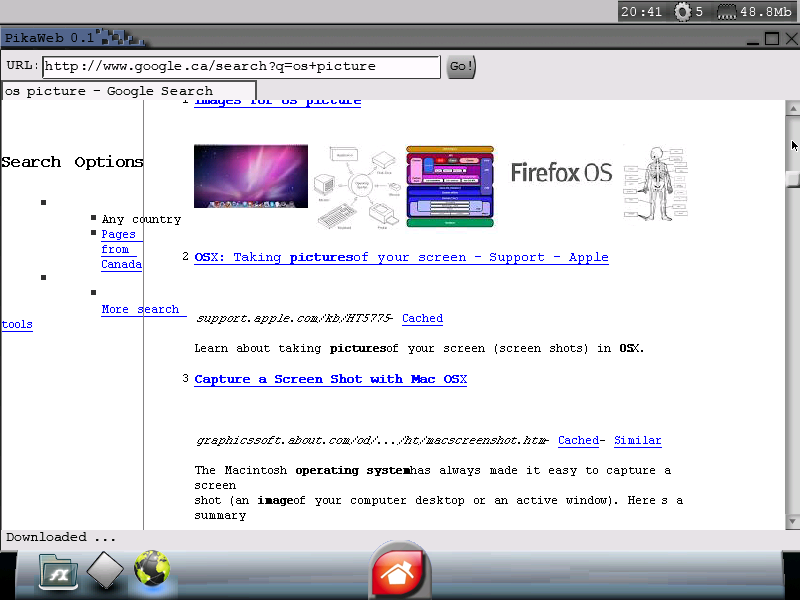800x600 pixels.
Task: Close the PikaWeb window
Action: 791,39
